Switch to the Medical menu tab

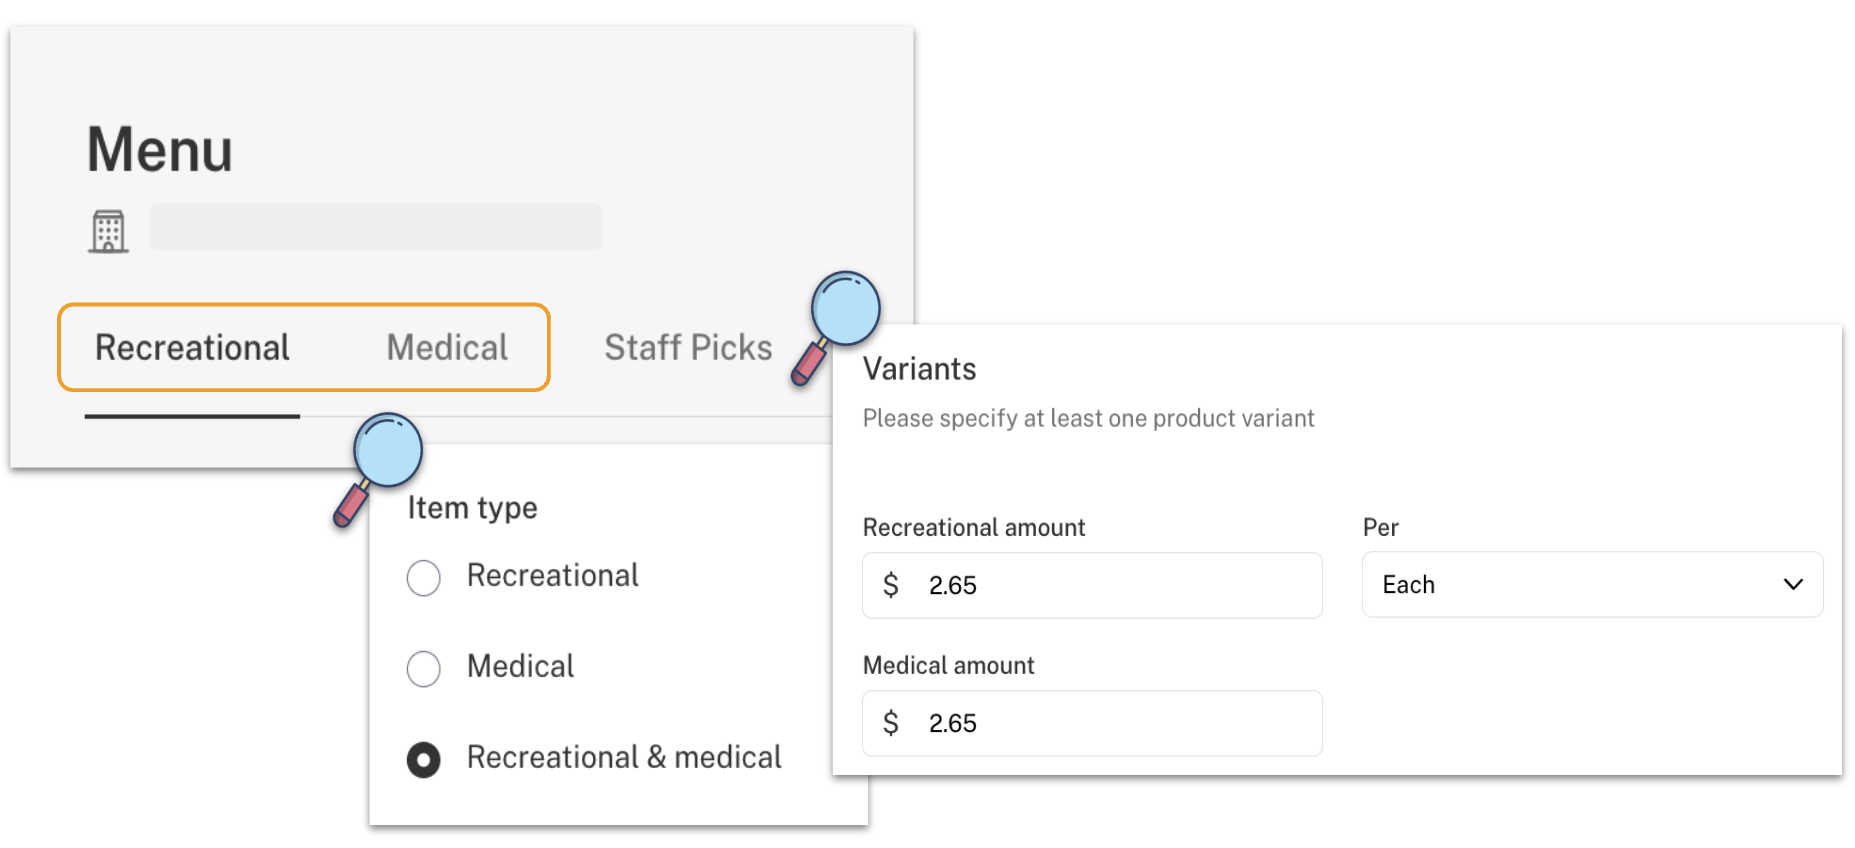click(447, 348)
